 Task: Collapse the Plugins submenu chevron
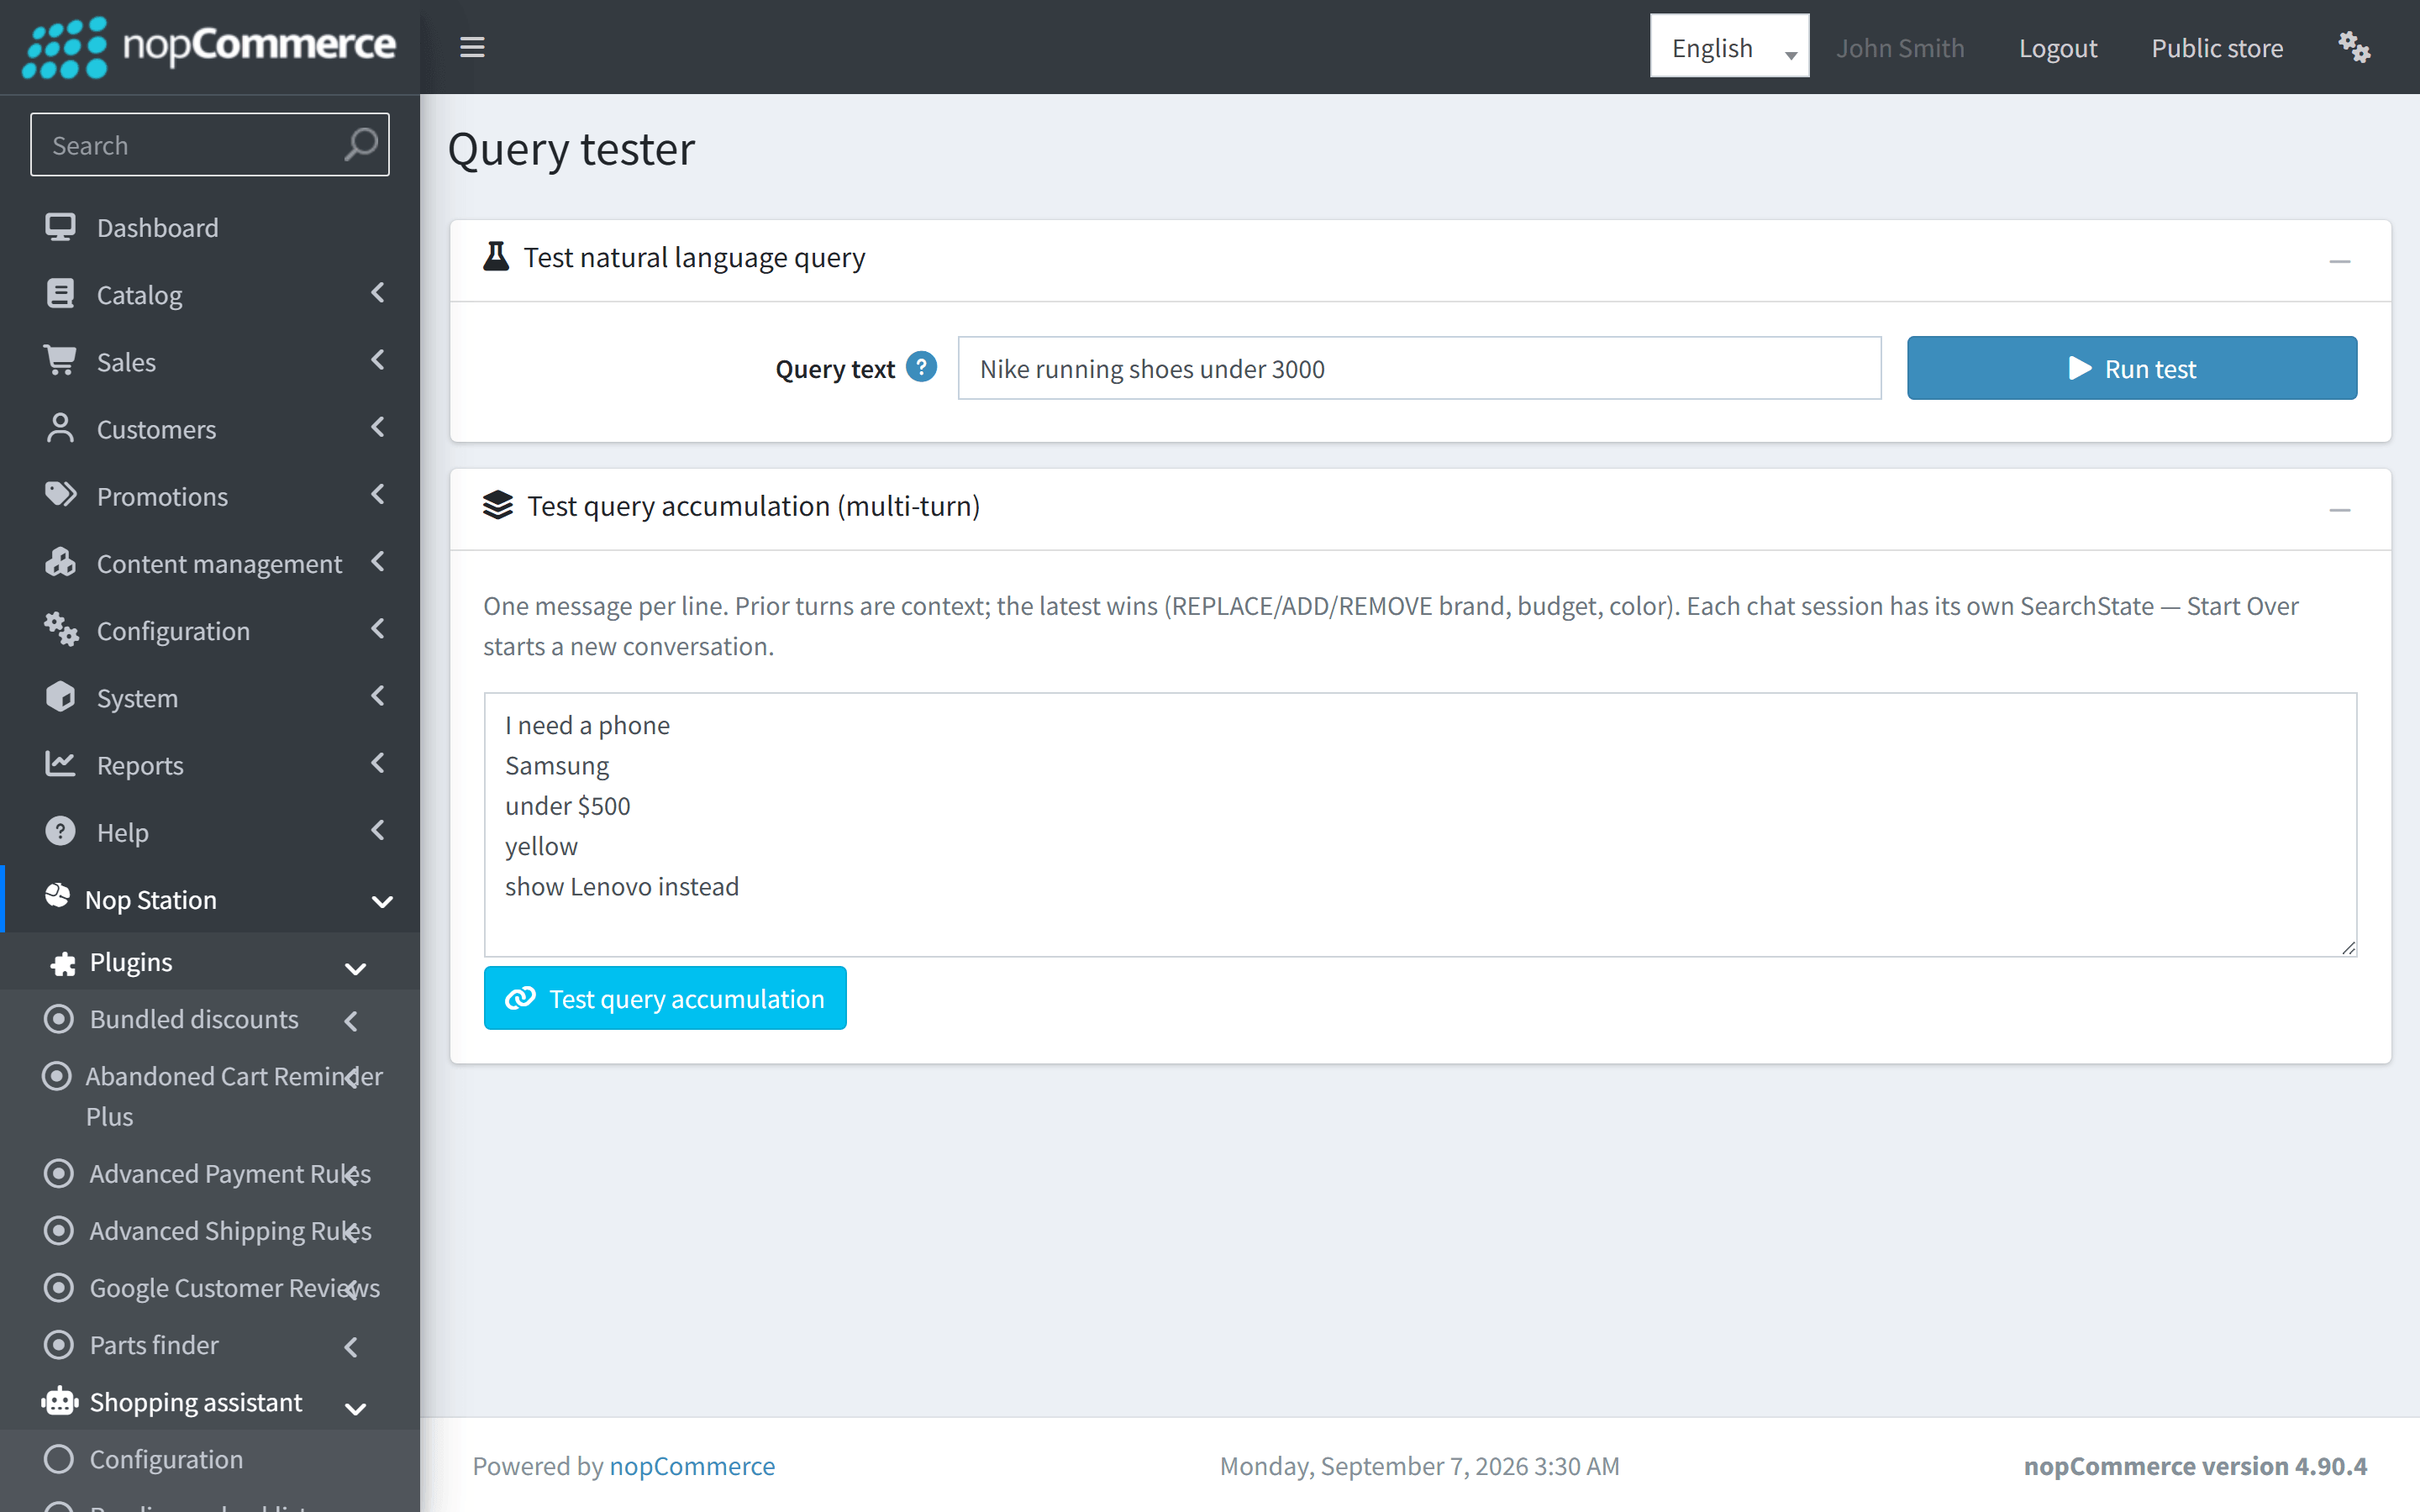pyautogui.click(x=355, y=968)
